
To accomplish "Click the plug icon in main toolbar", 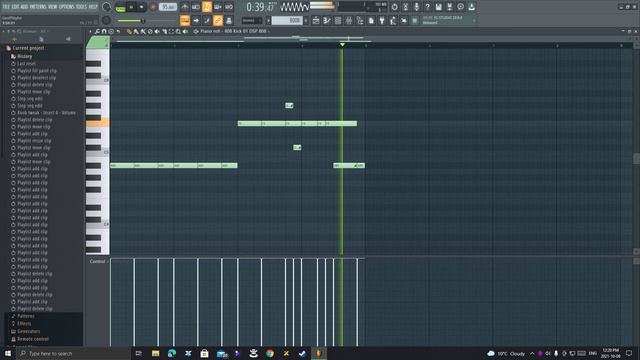I will pyautogui.click(x=382, y=20).
